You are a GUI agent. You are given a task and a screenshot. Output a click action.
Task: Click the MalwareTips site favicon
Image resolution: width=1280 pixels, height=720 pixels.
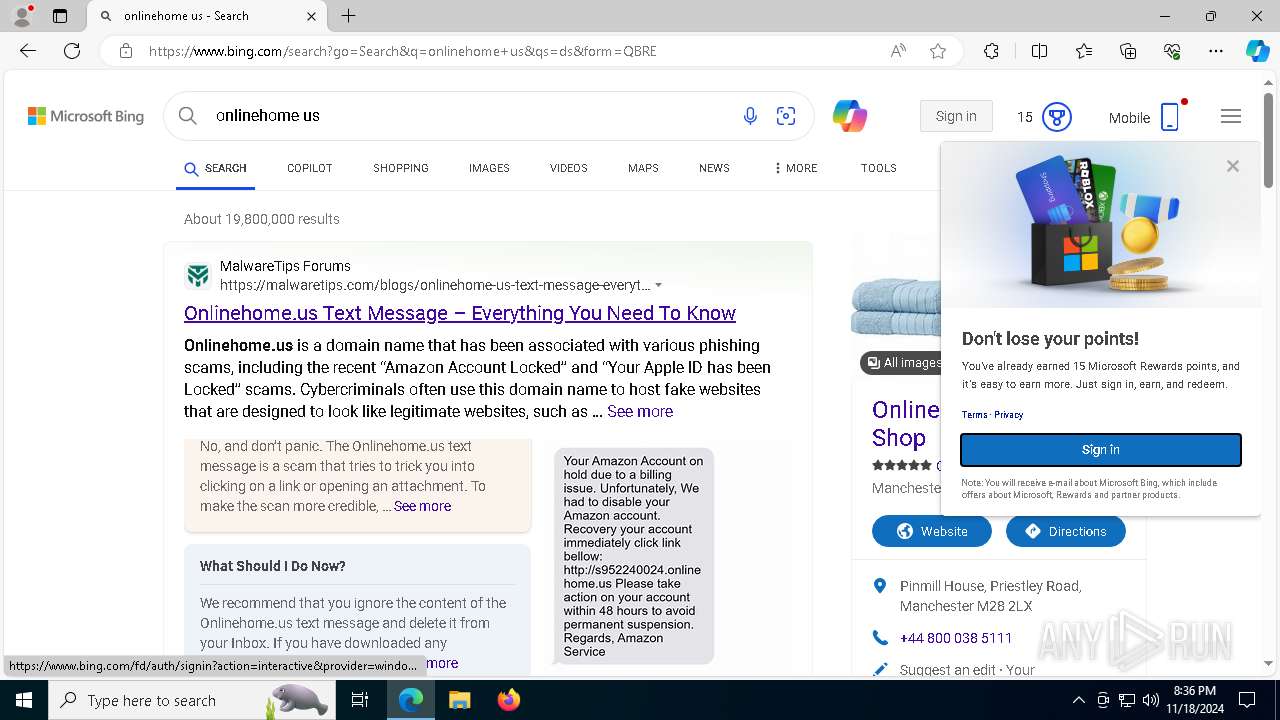coord(198,275)
